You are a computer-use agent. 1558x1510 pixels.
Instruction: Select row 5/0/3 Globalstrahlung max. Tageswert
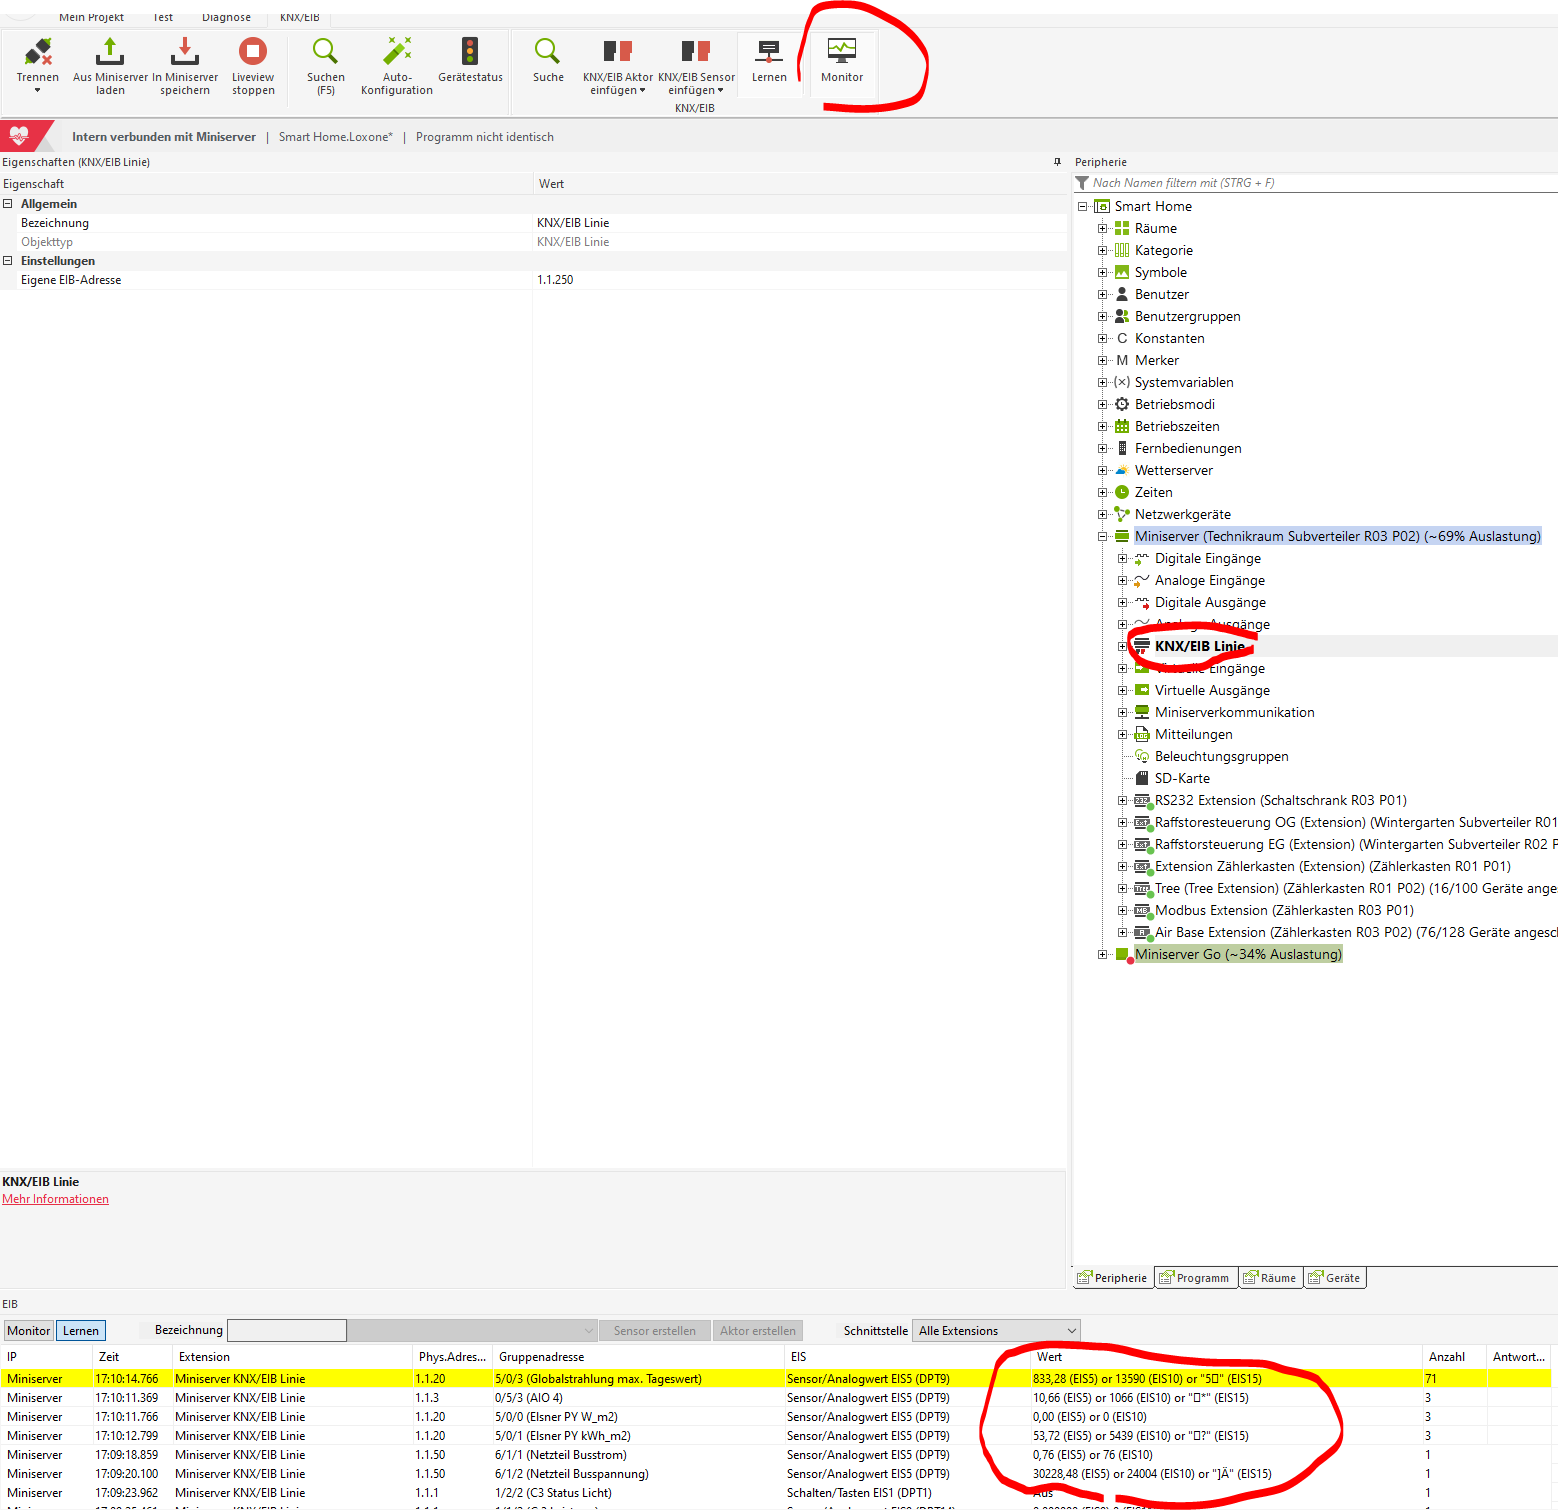point(776,1379)
